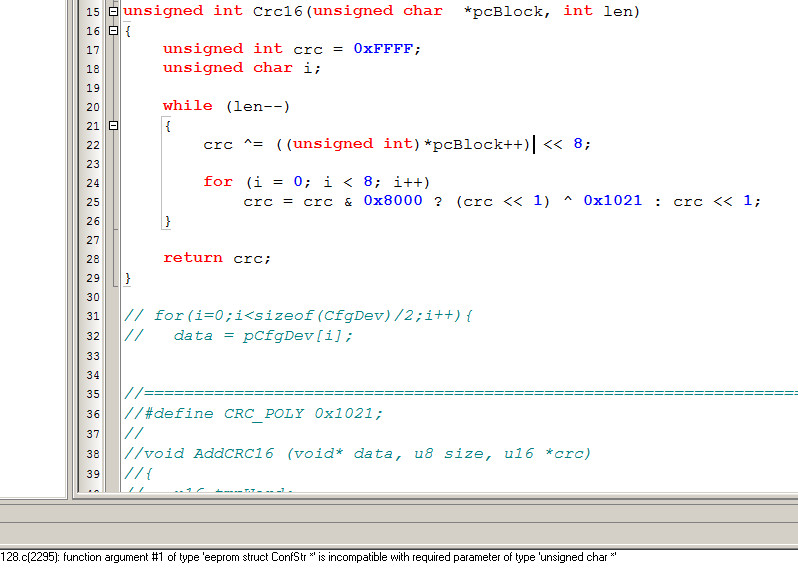This screenshot has width=798, height=569.
Task: Place cursor on the 0xFFFF hex value
Action: 387,49
